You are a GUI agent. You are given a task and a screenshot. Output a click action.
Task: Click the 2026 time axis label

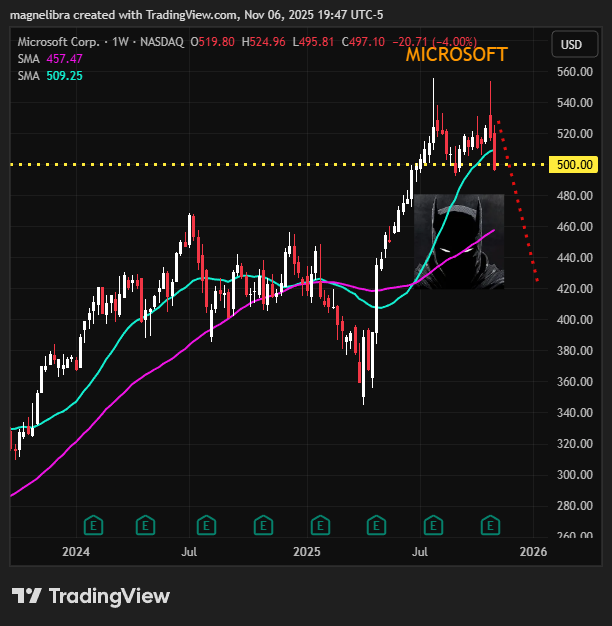click(533, 552)
